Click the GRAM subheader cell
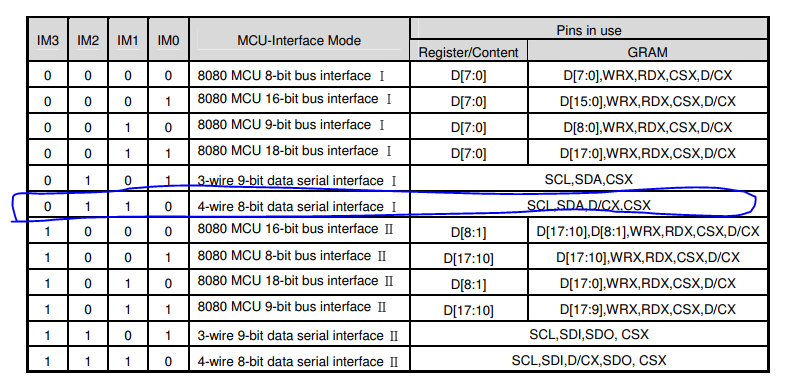The width and height of the screenshot is (802, 386). tap(647, 52)
